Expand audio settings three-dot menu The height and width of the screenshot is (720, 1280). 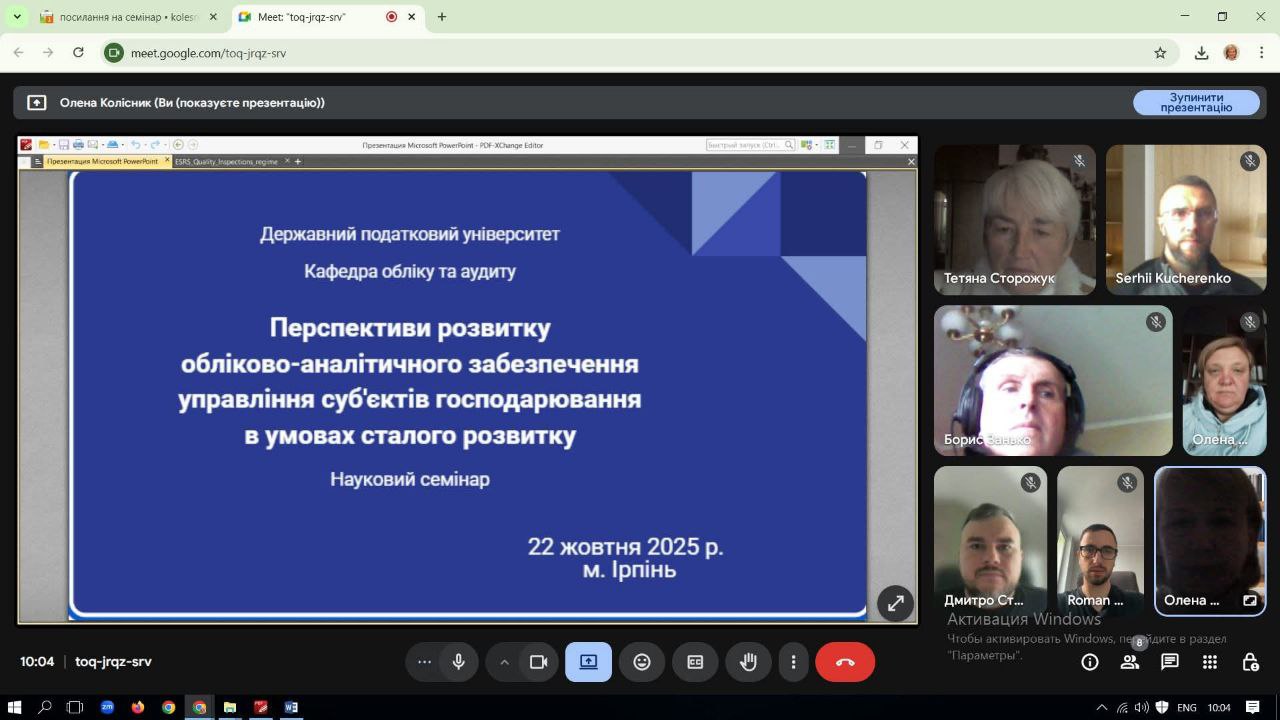click(x=424, y=662)
